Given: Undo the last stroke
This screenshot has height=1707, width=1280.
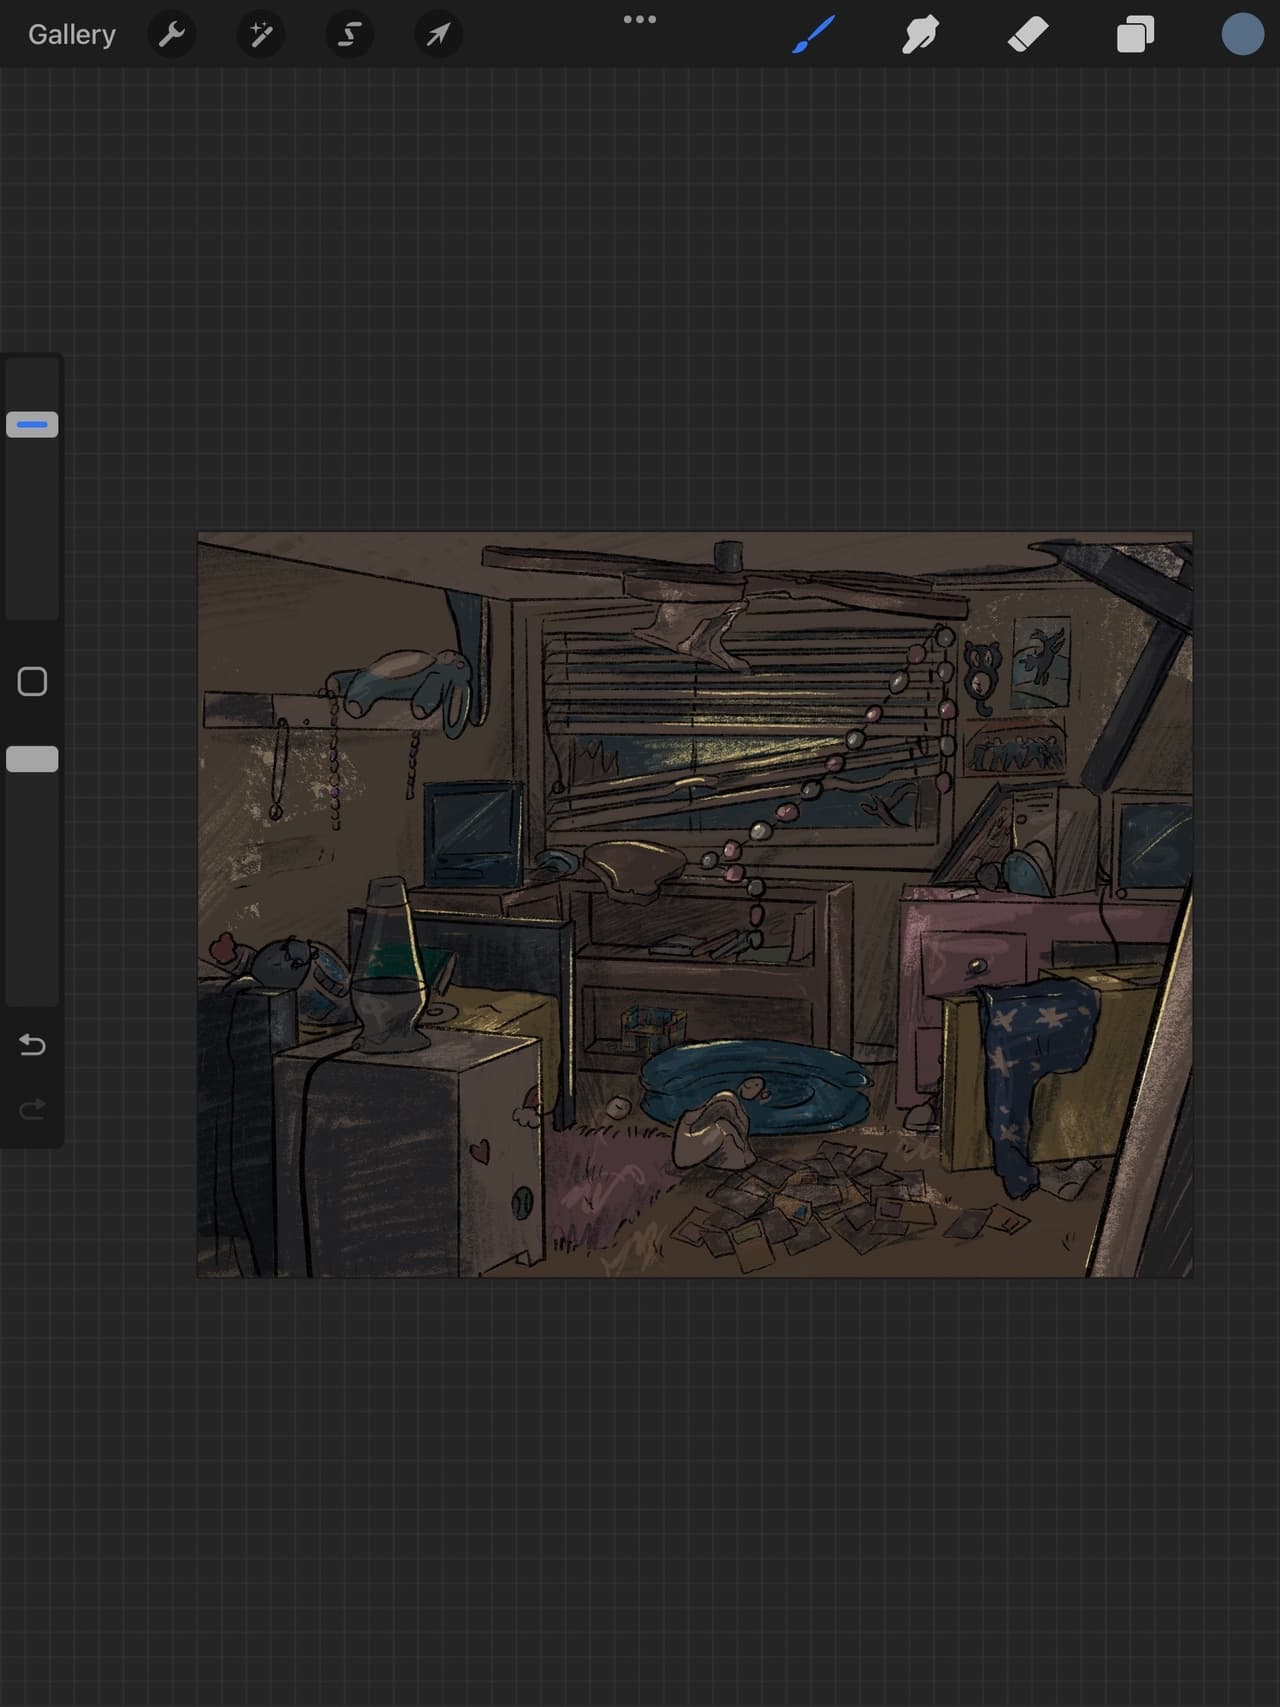Looking at the screenshot, I should click(32, 1045).
